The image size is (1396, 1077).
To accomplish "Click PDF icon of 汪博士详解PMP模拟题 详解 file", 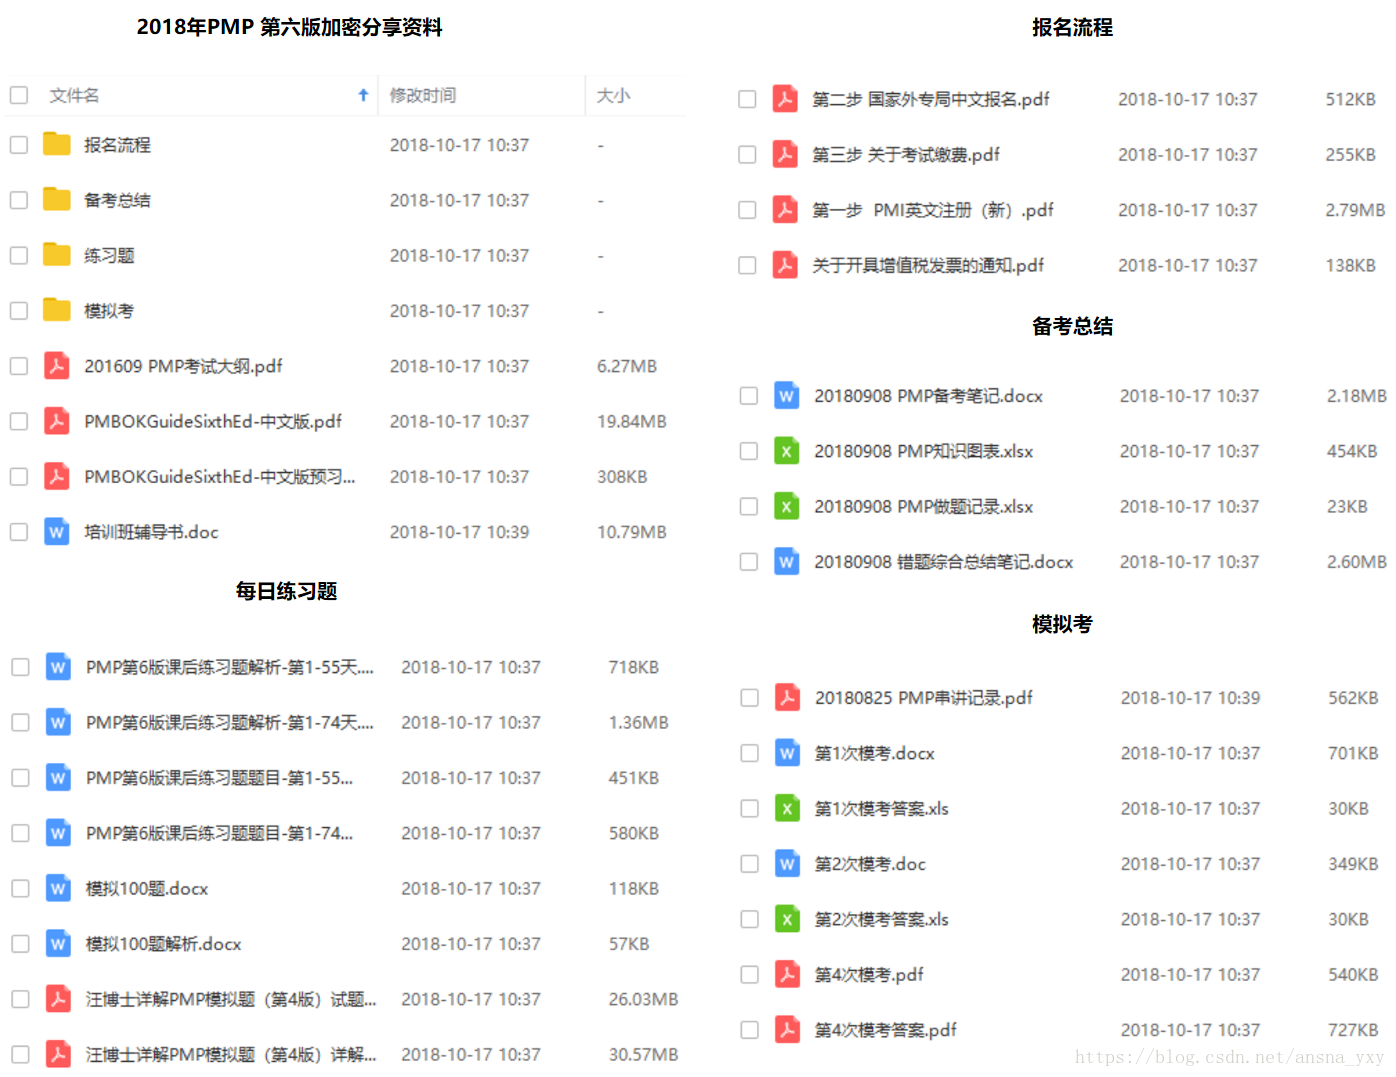I will pos(59,1054).
